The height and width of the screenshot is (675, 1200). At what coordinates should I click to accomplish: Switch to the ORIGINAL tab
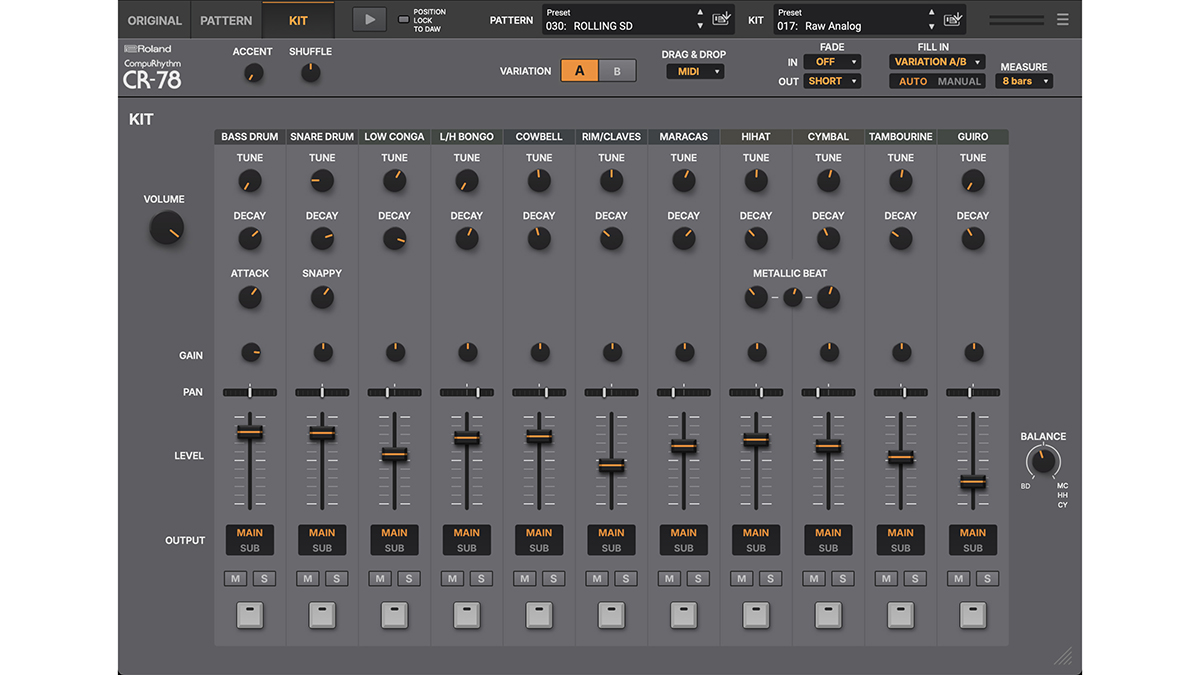154,19
